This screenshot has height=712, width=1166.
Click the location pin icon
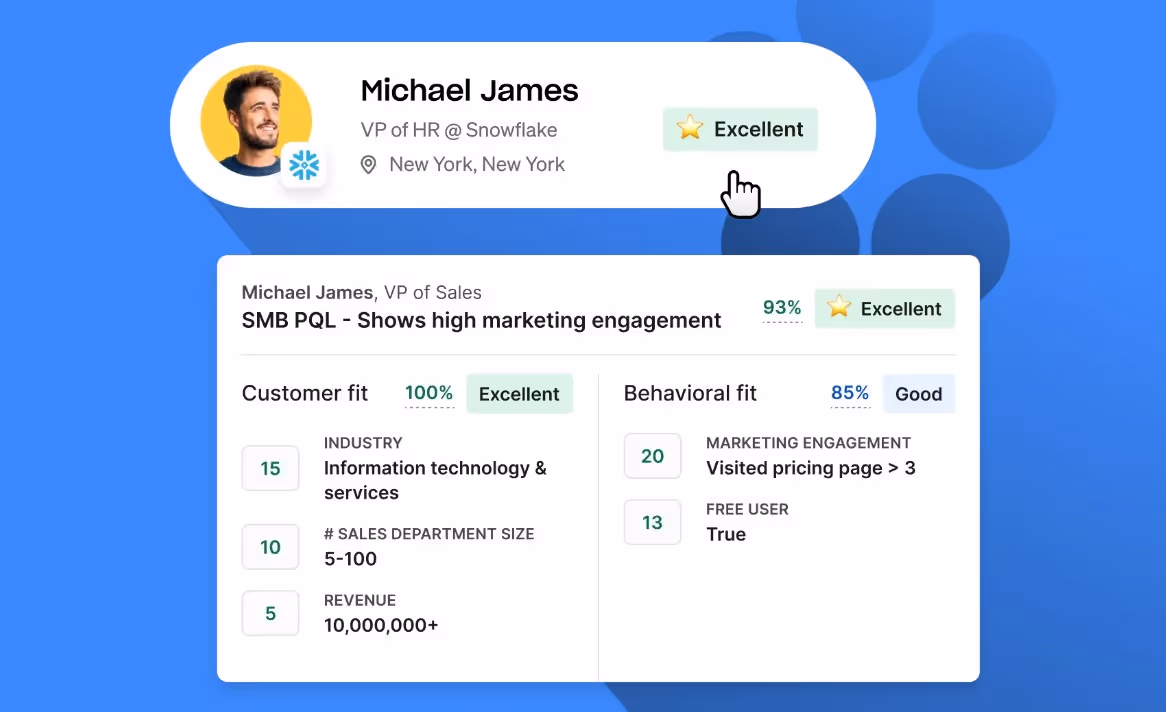pyautogui.click(x=369, y=164)
